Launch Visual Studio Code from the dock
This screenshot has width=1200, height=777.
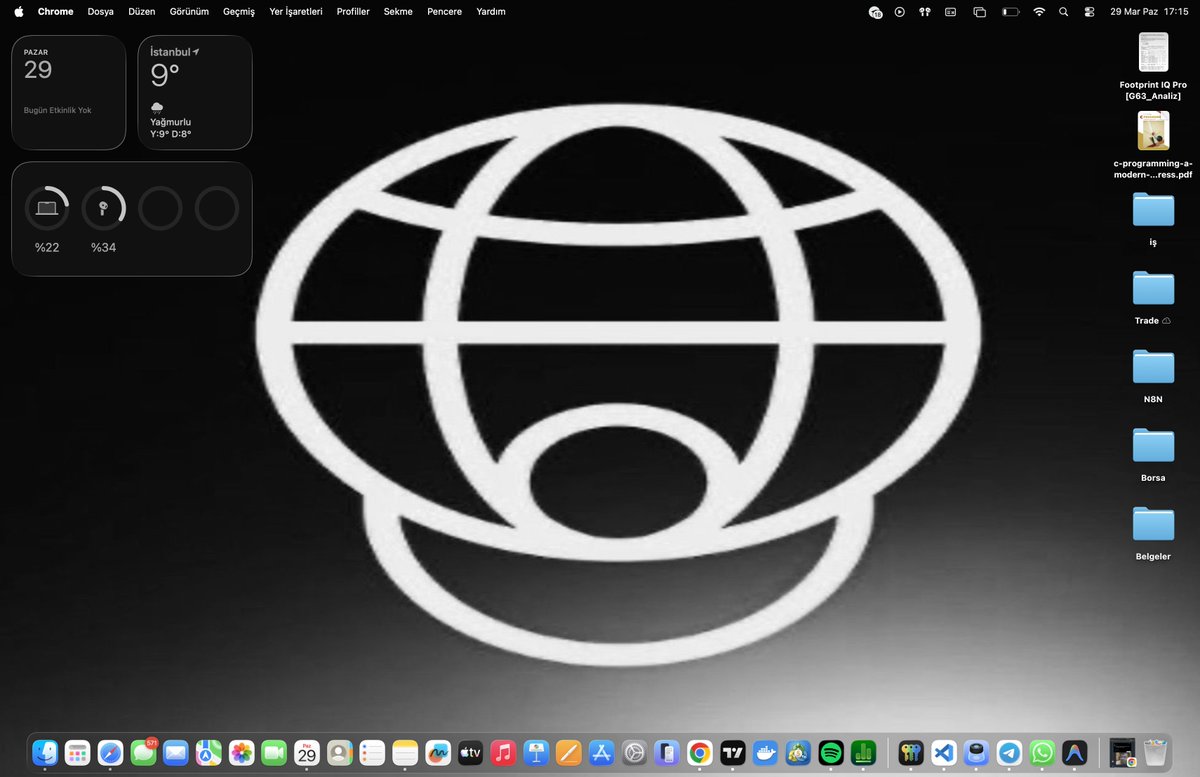pos(943,752)
